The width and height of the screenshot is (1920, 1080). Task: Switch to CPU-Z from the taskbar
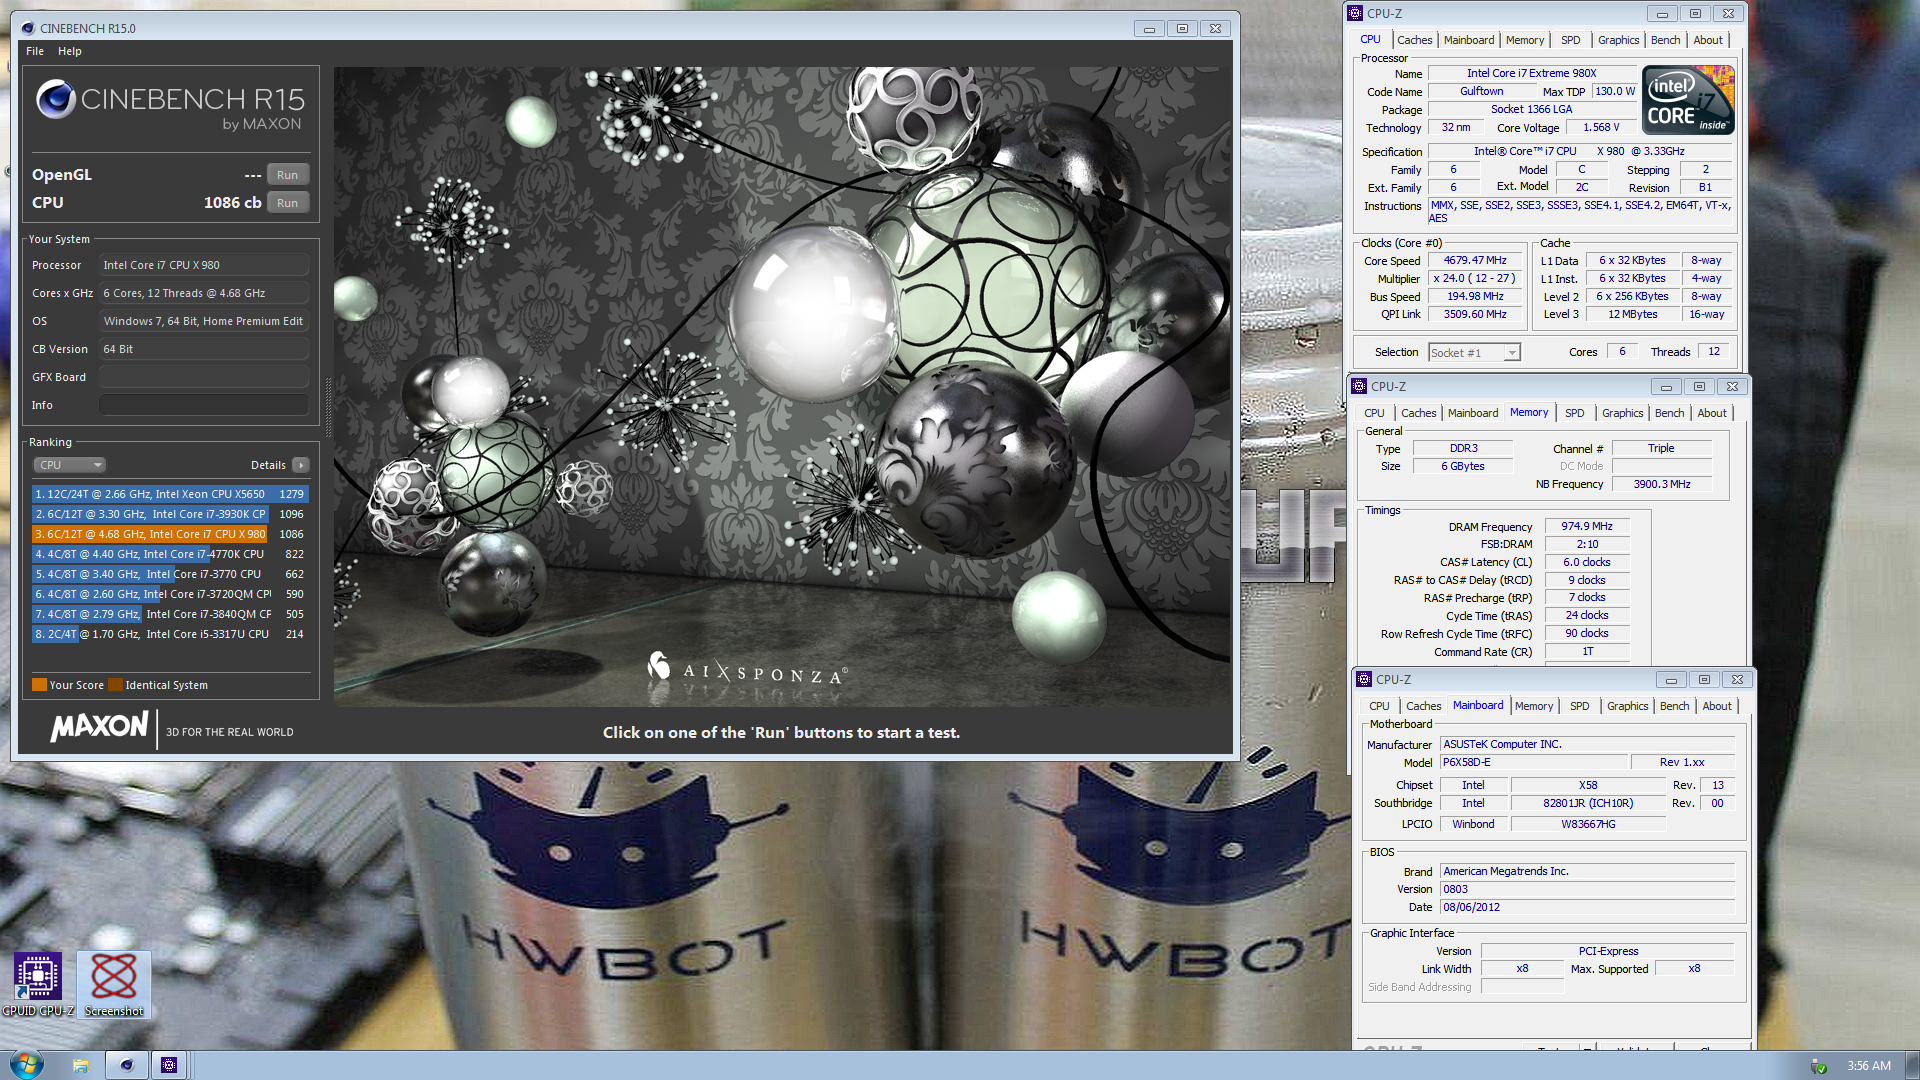pos(169,1065)
